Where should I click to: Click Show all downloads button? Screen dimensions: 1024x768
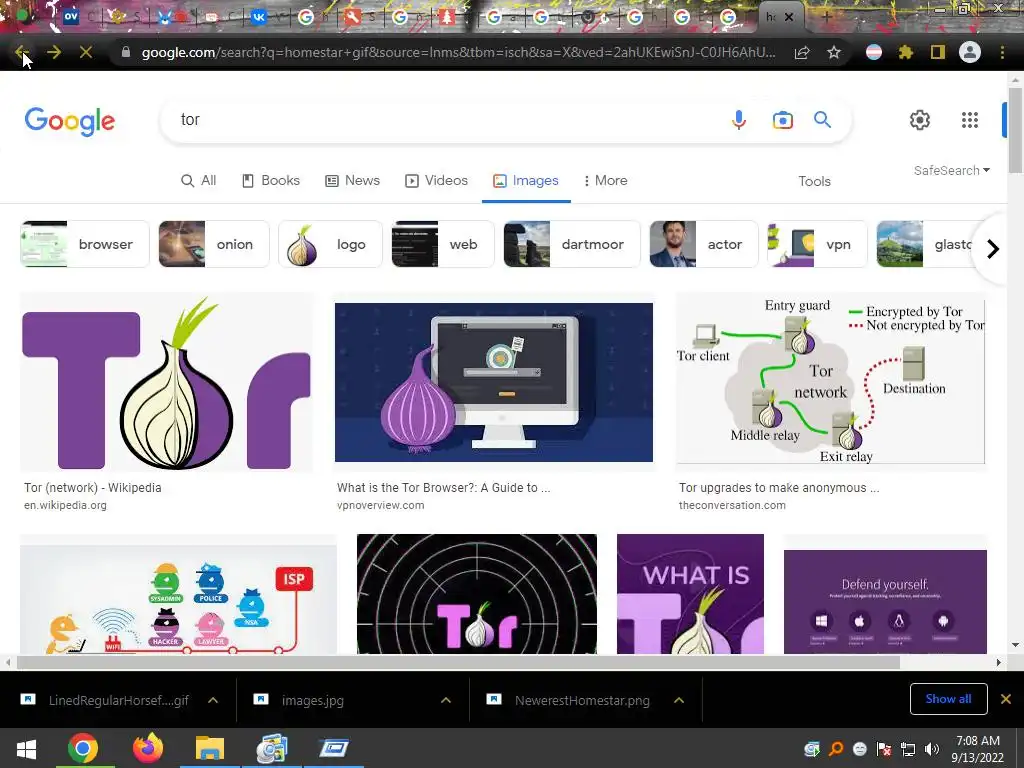pos(948,699)
